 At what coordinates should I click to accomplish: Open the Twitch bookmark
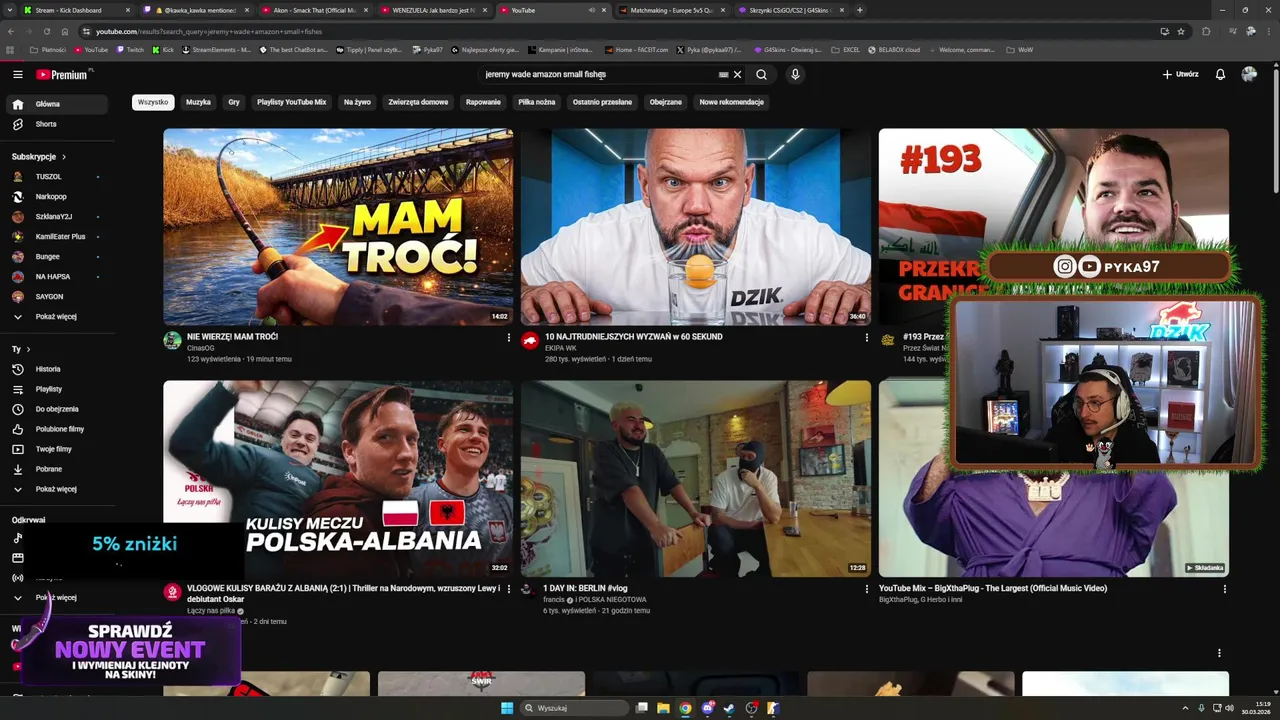pos(130,49)
